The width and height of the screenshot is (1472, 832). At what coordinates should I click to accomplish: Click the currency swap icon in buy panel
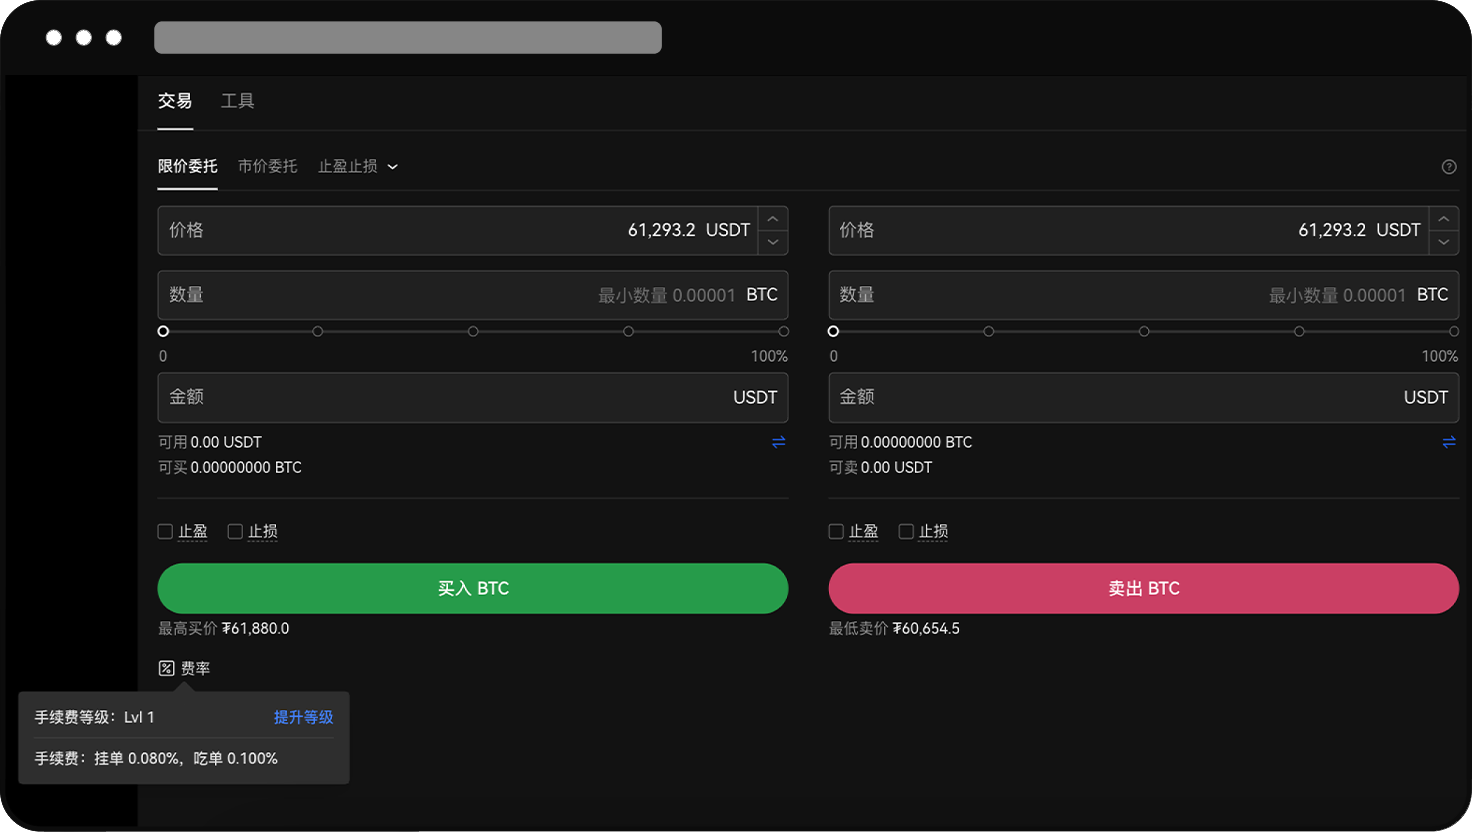click(779, 441)
